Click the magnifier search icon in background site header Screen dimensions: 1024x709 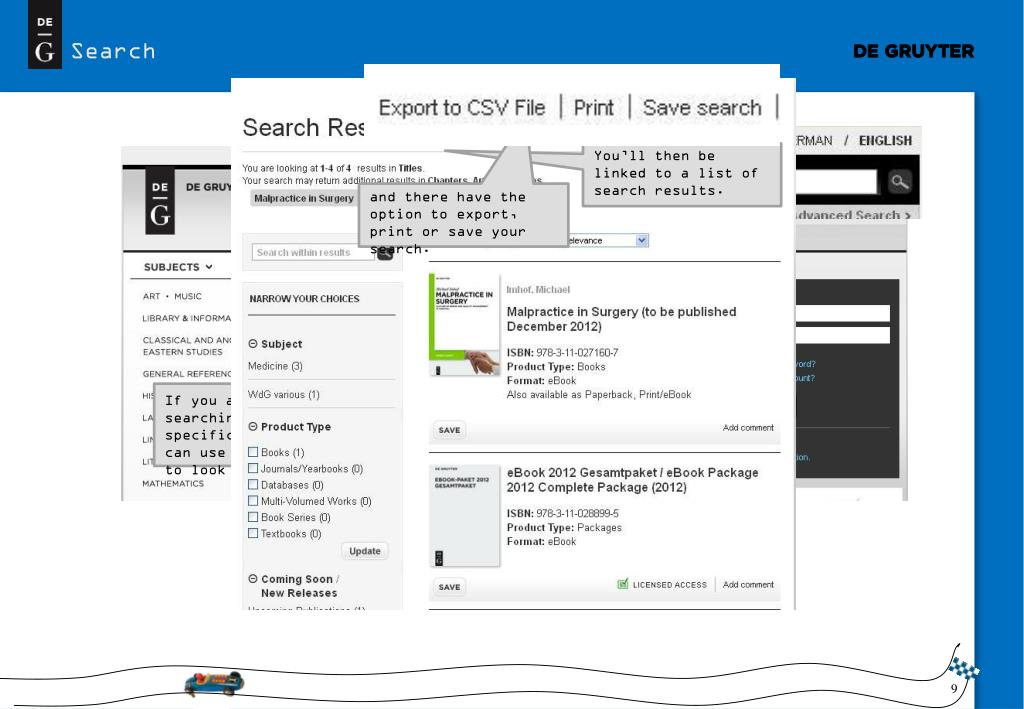[899, 181]
